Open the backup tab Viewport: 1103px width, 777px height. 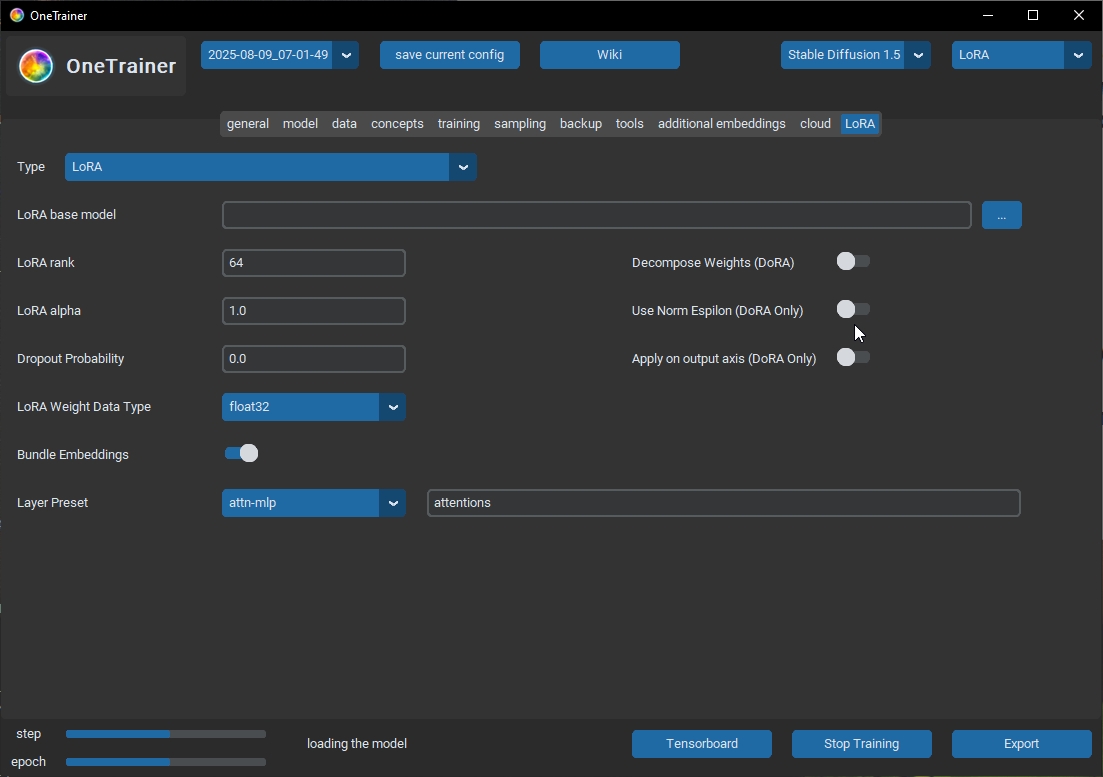click(x=581, y=124)
